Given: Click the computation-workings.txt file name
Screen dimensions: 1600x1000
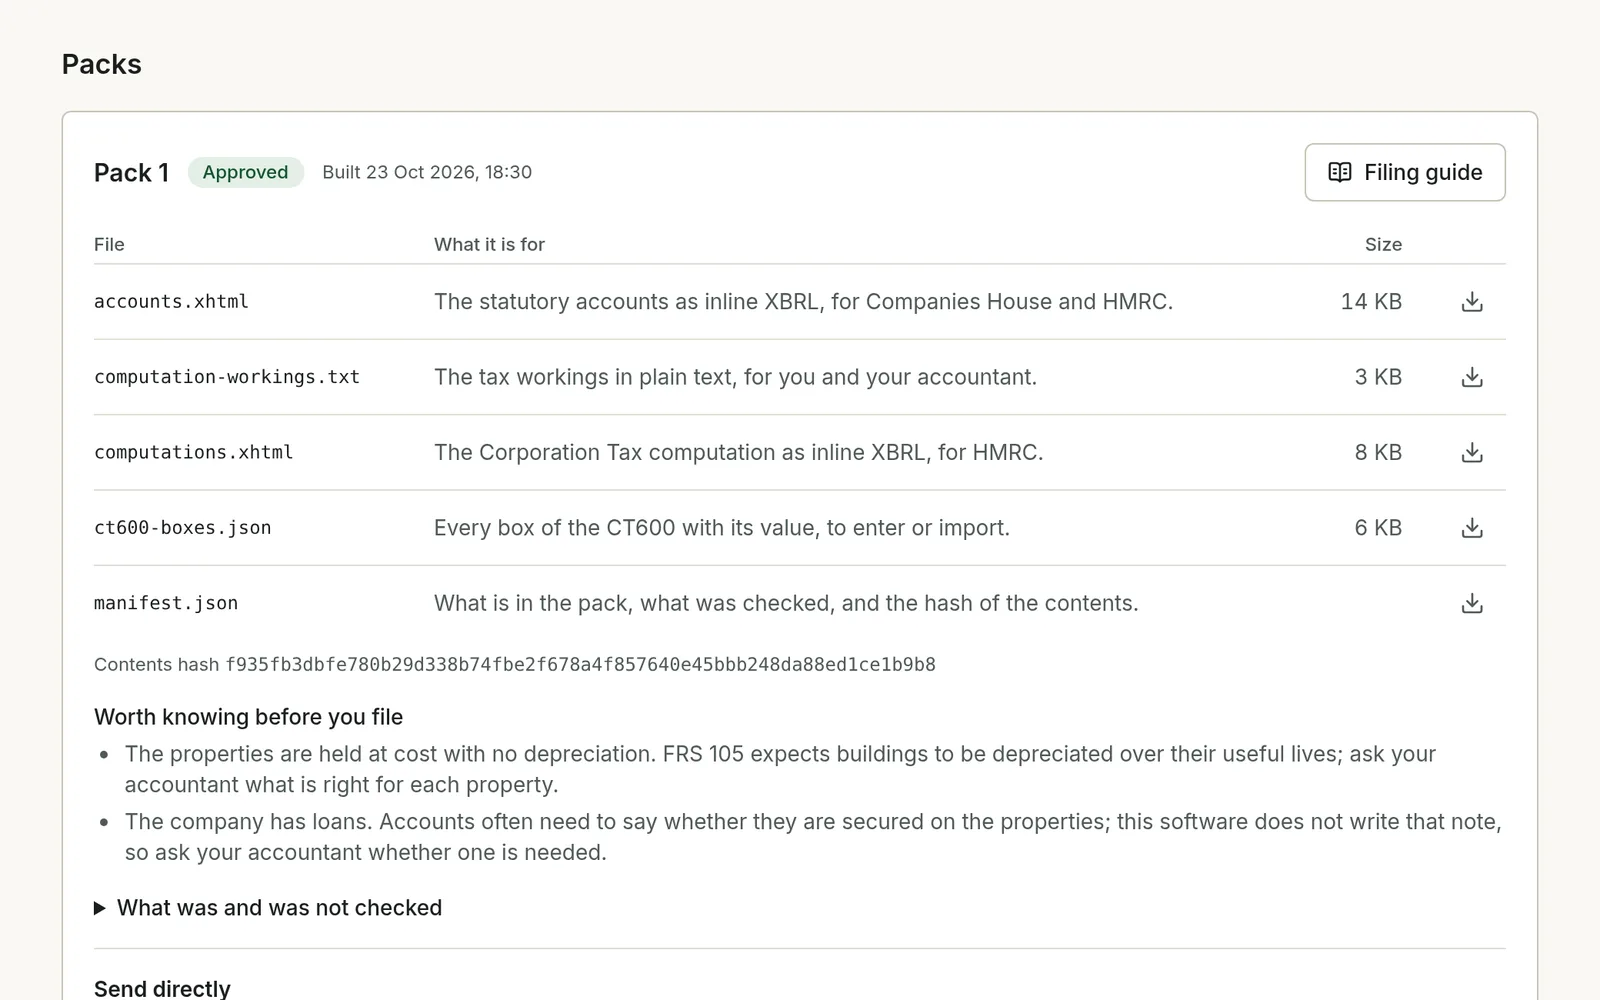Looking at the screenshot, I should (227, 377).
